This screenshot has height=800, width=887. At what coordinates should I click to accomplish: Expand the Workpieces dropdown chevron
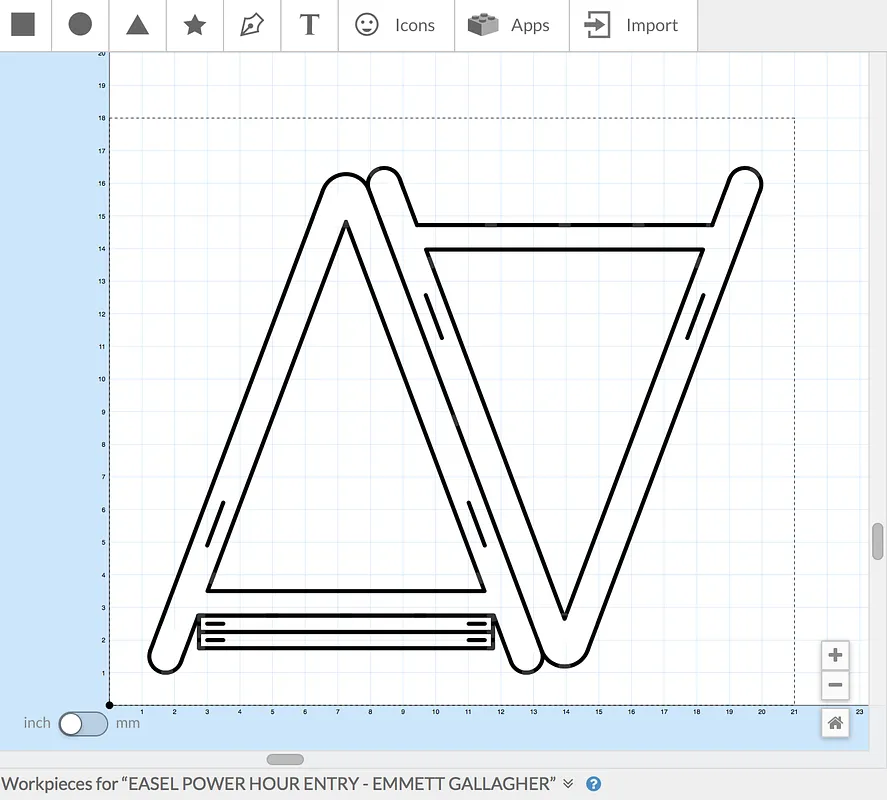click(568, 784)
